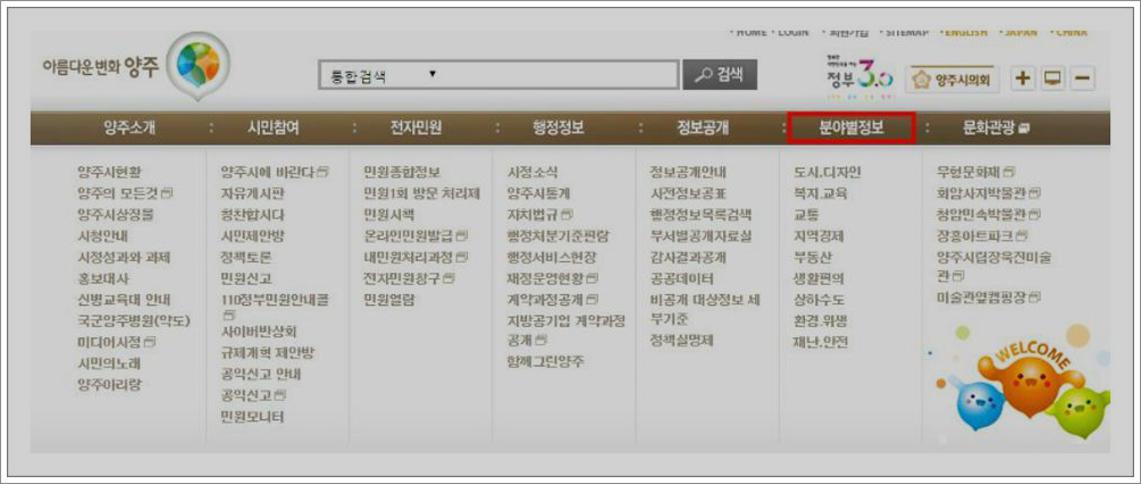Open the 양주시의회 council button
The width and height of the screenshot is (1141, 484).
(953, 80)
